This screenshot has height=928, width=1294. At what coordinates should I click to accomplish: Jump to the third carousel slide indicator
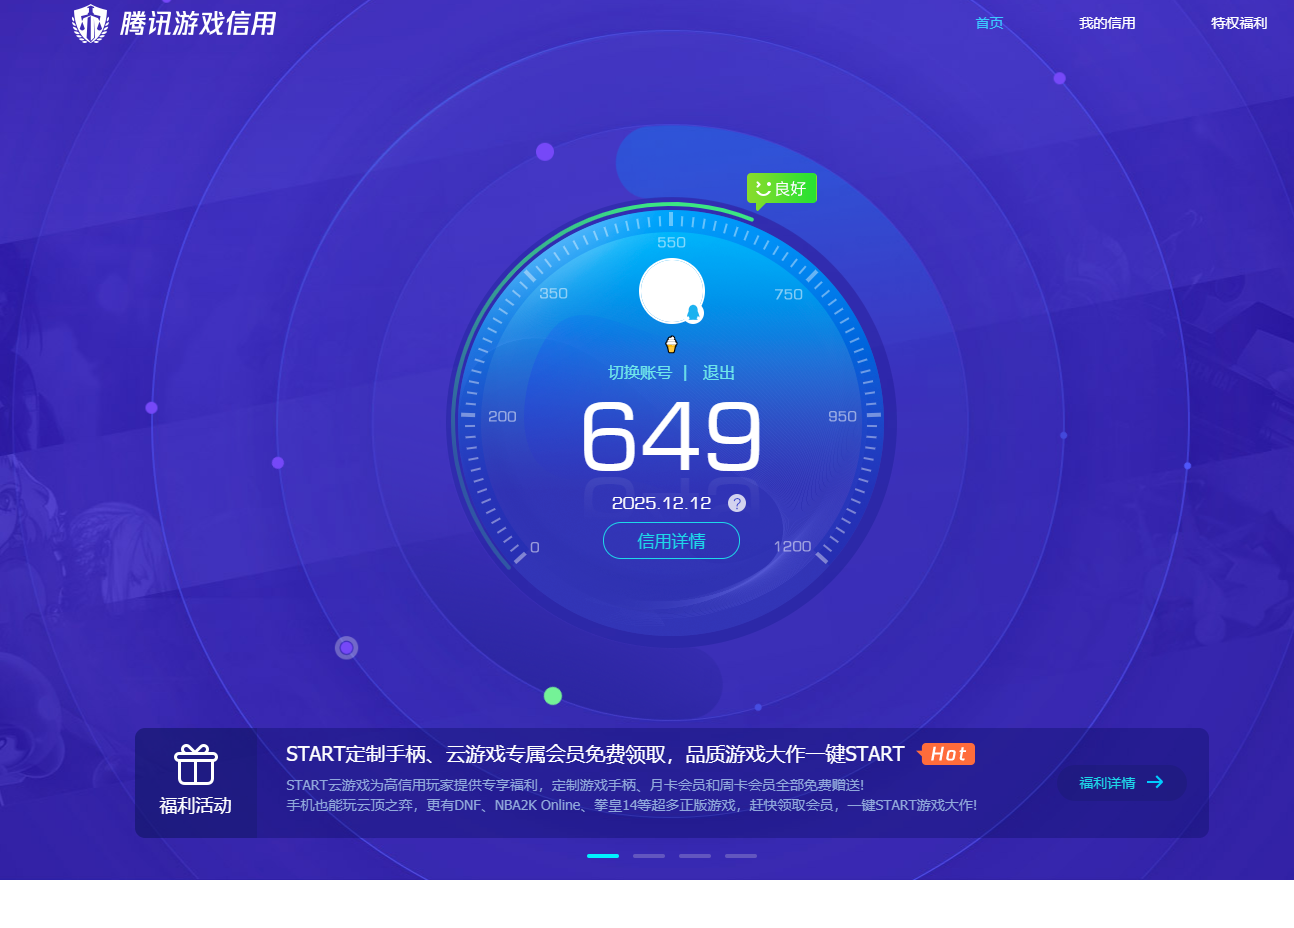coord(695,856)
